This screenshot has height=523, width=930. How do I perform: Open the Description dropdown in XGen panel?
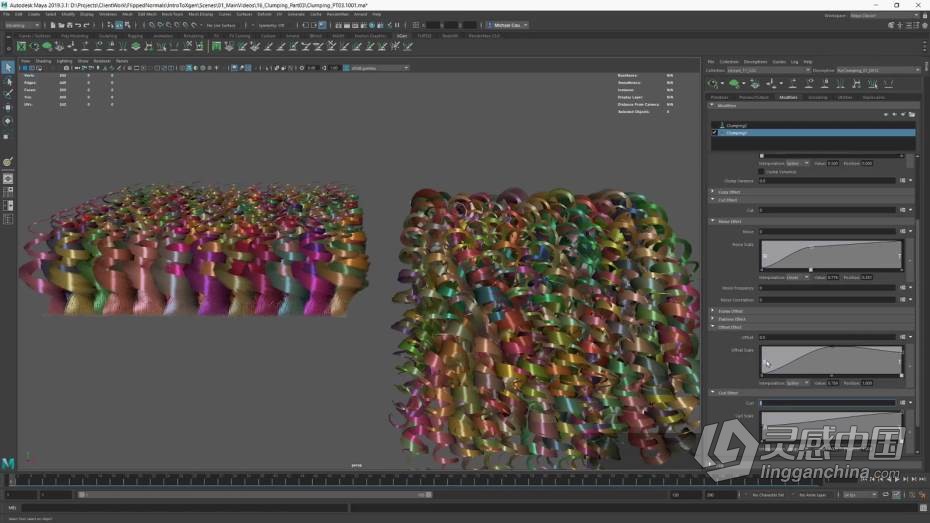click(x=877, y=71)
